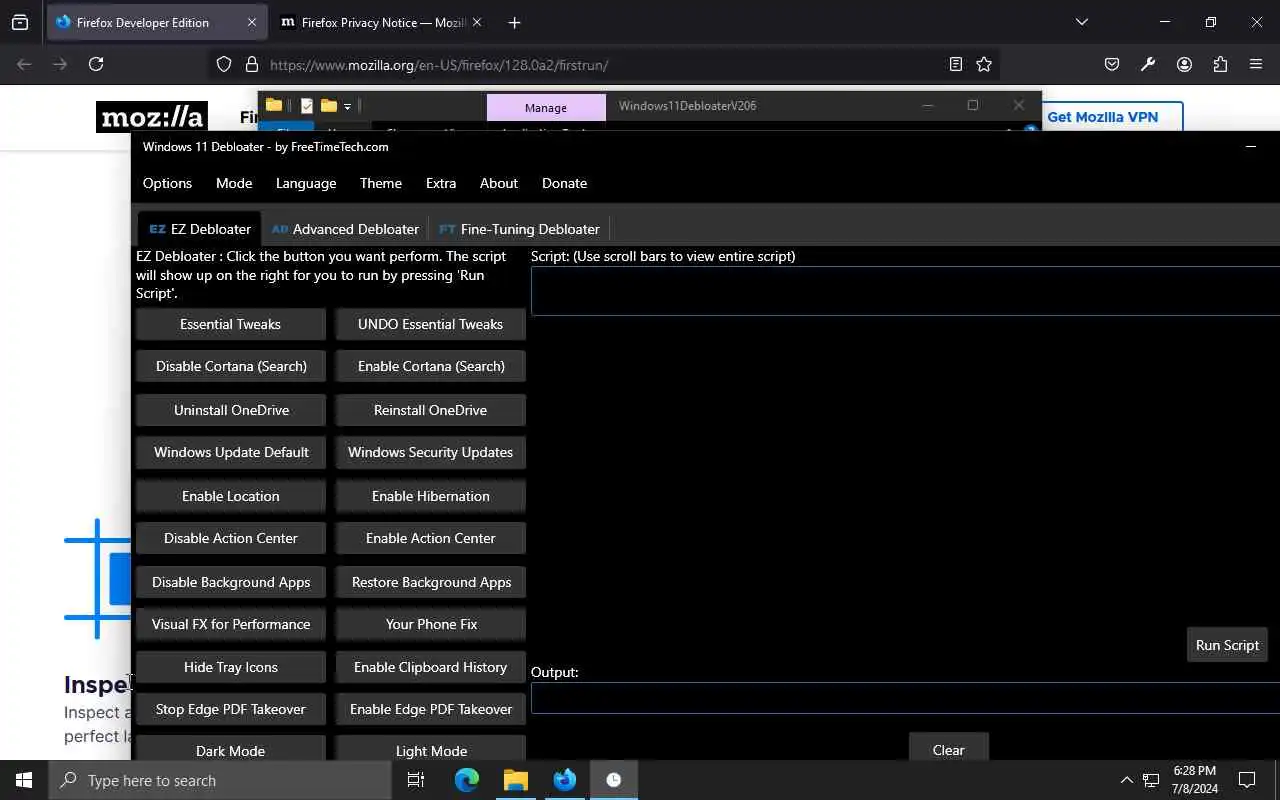Click the Windows taskbar search box
The image size is (1280, 800).
point(220,780)
